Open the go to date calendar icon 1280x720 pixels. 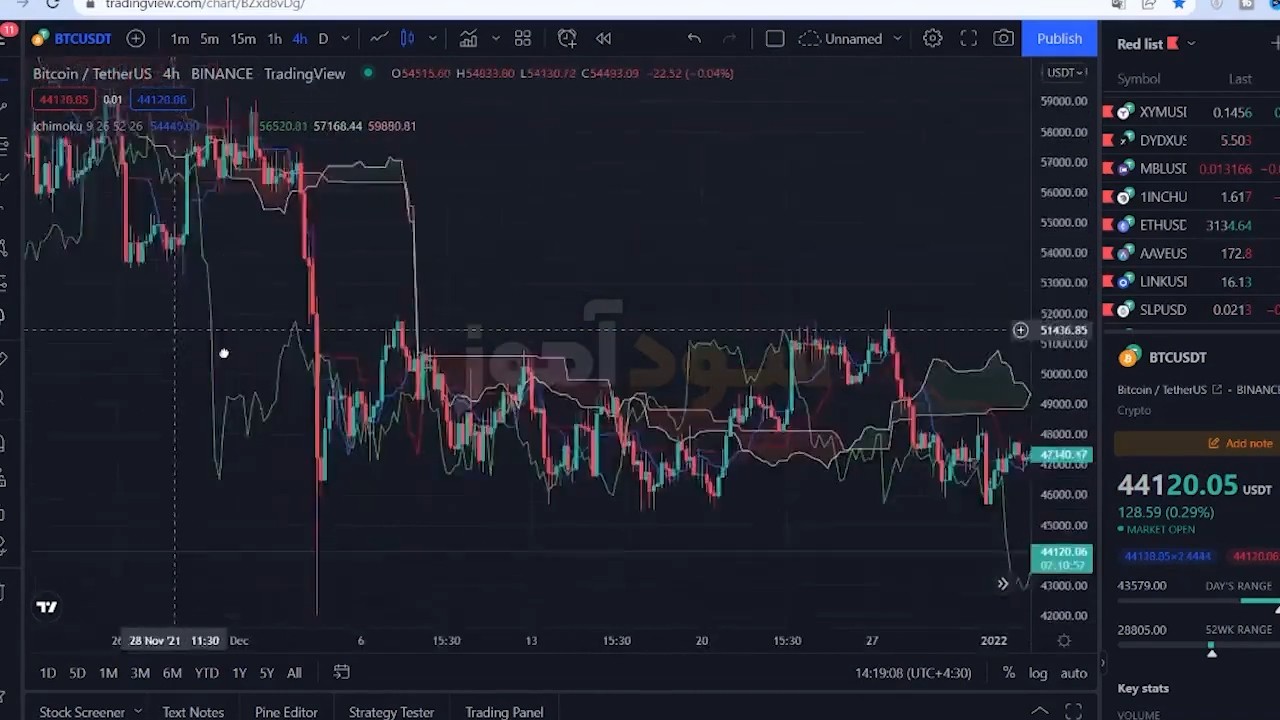click(x=341, y=673)
